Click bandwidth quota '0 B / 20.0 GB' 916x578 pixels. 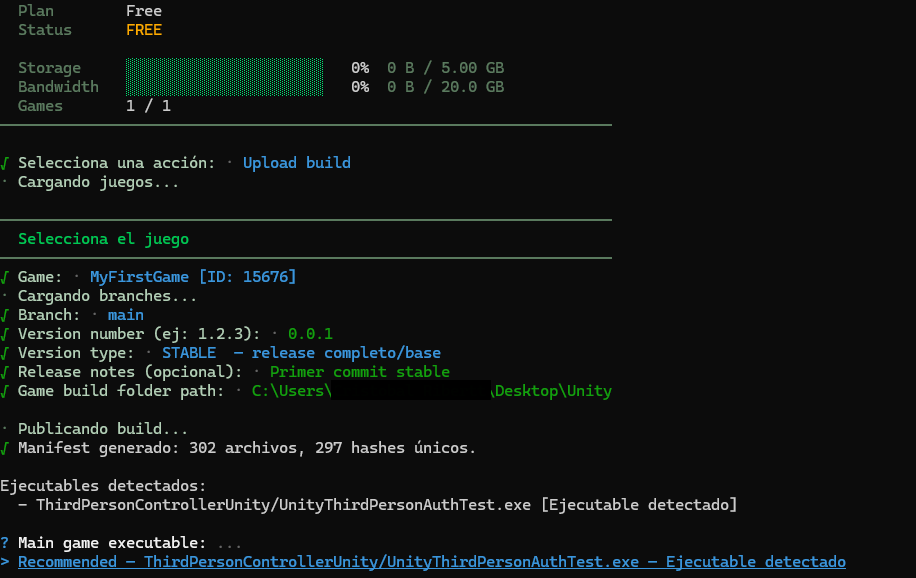tap(445, 87)
